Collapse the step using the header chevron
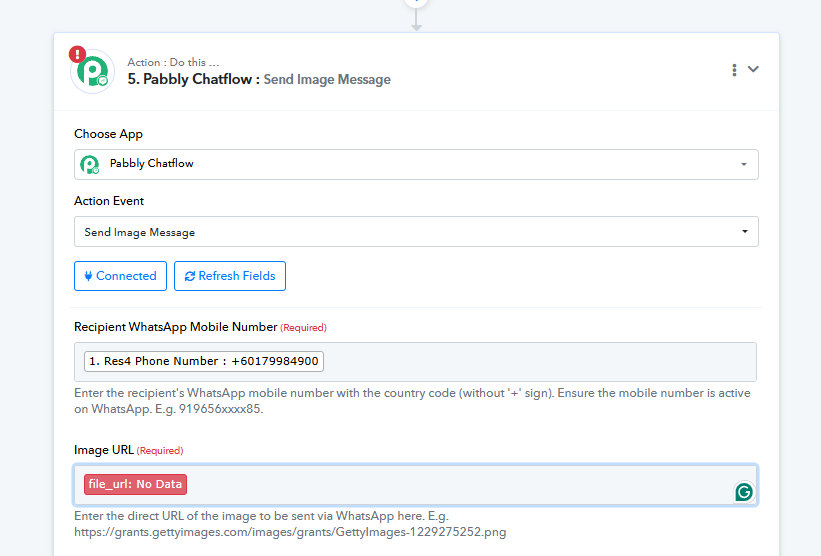Screen dimensions: 821x556 tap(754, 69)
